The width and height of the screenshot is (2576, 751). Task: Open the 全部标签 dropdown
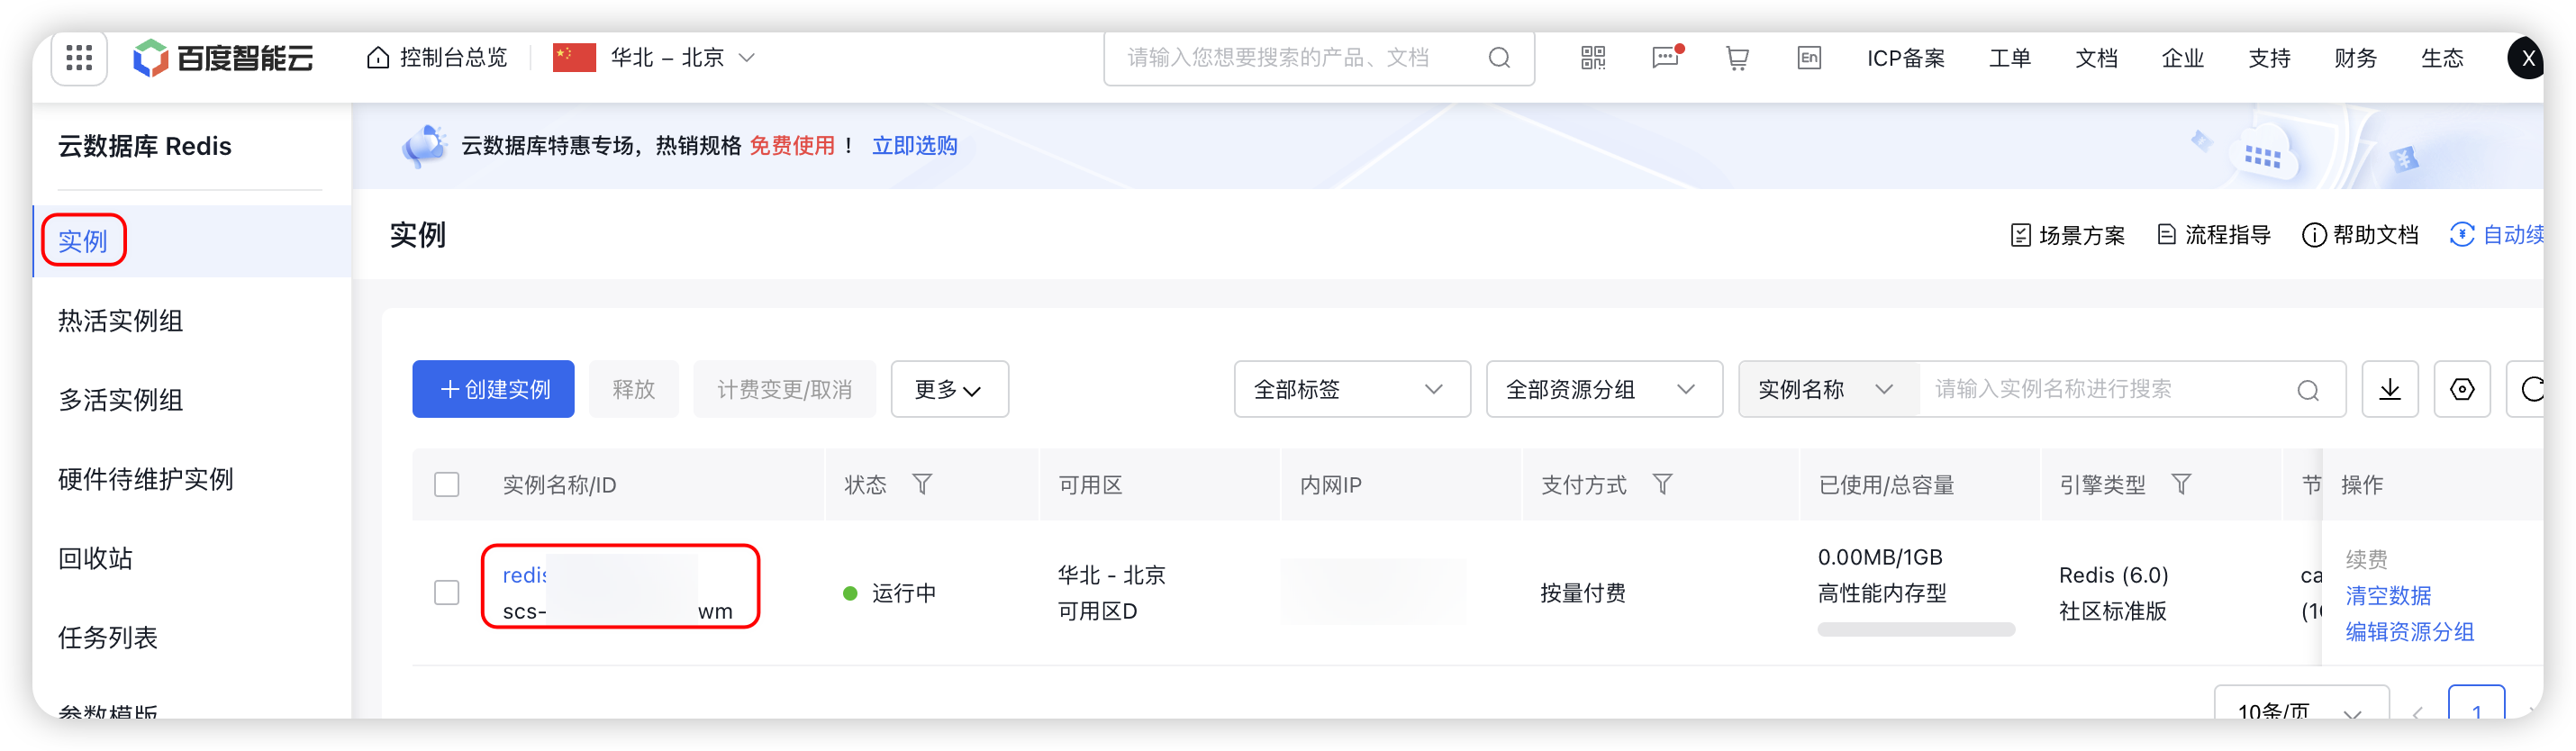(1352, 389)
